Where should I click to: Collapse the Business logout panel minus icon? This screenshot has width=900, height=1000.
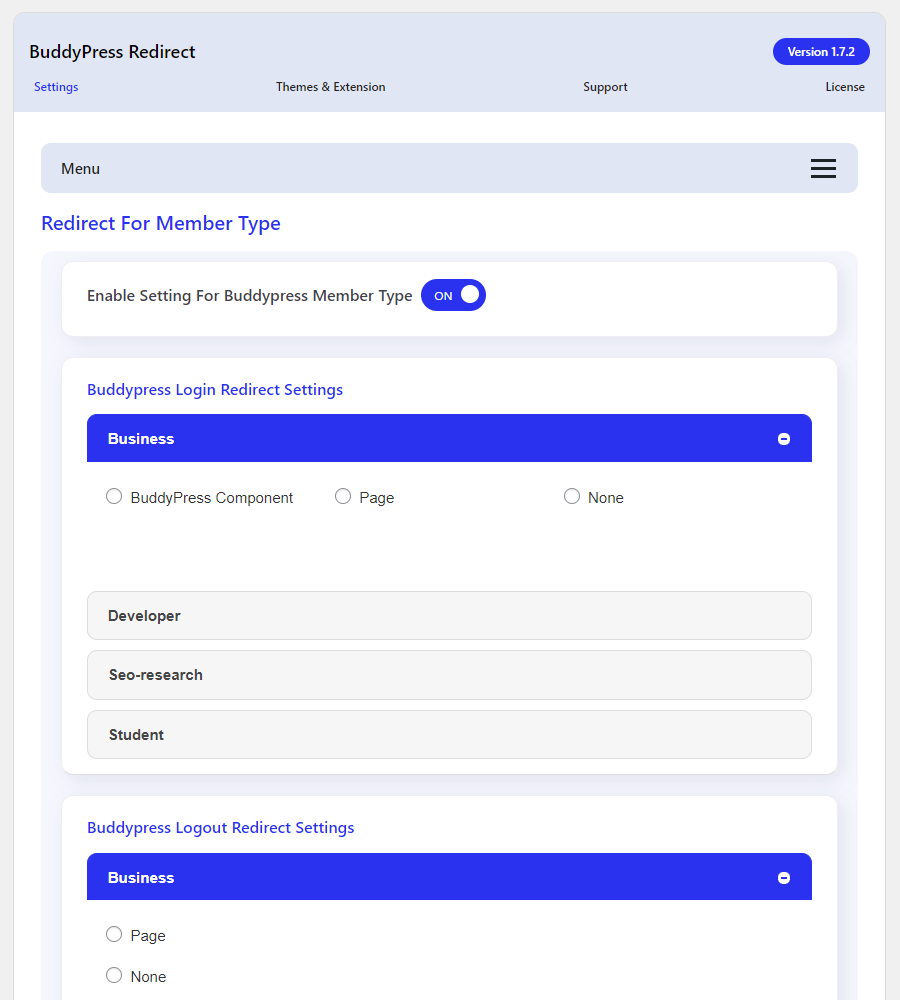783,877
